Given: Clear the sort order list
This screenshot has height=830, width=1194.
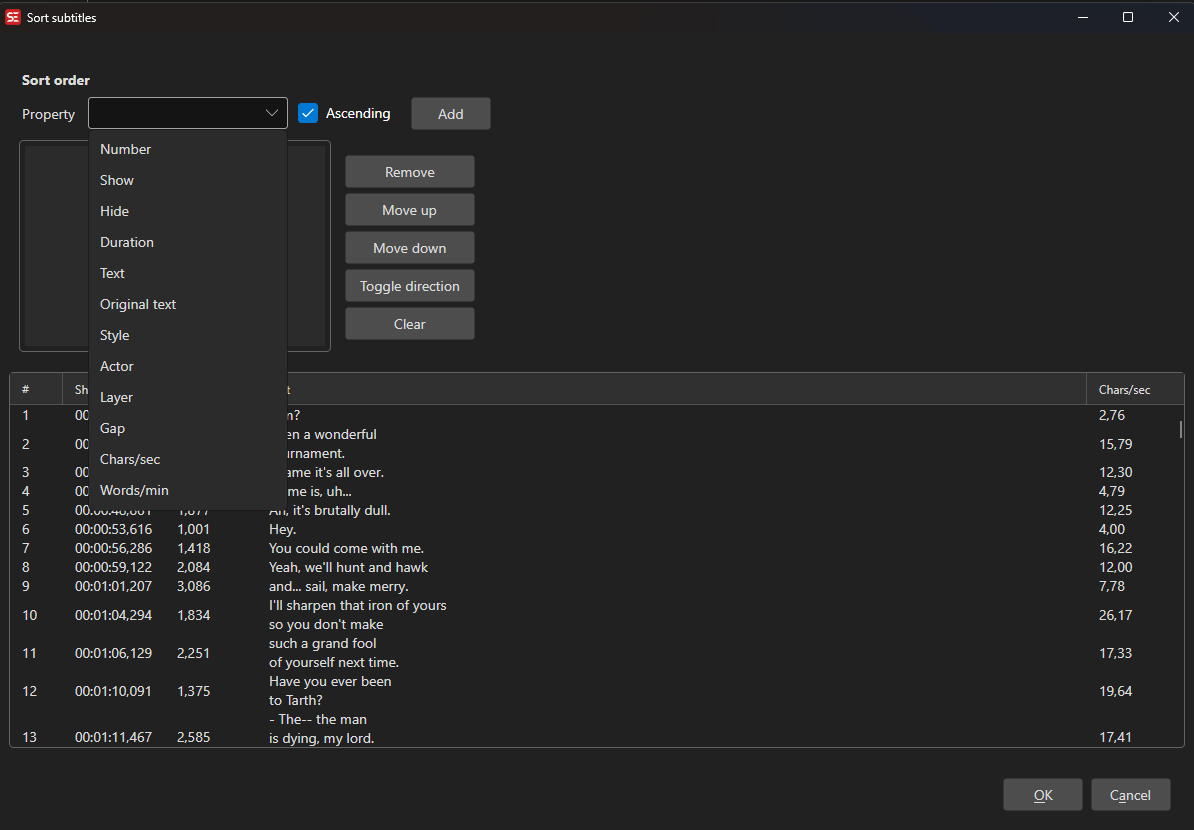Looking at the screenshot, I should [x=410, y=324].
